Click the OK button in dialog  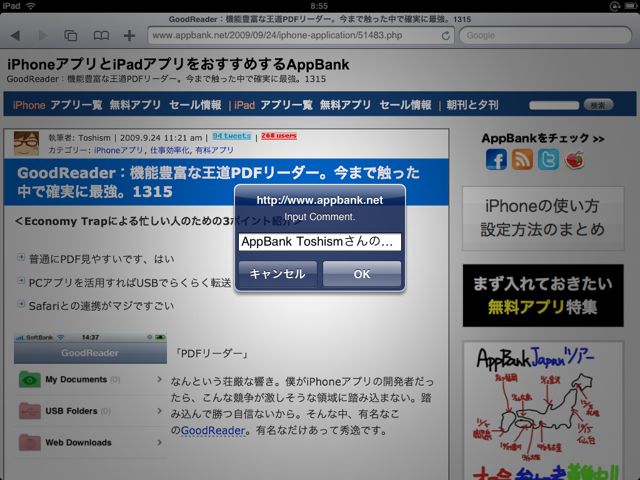[362, 274]
